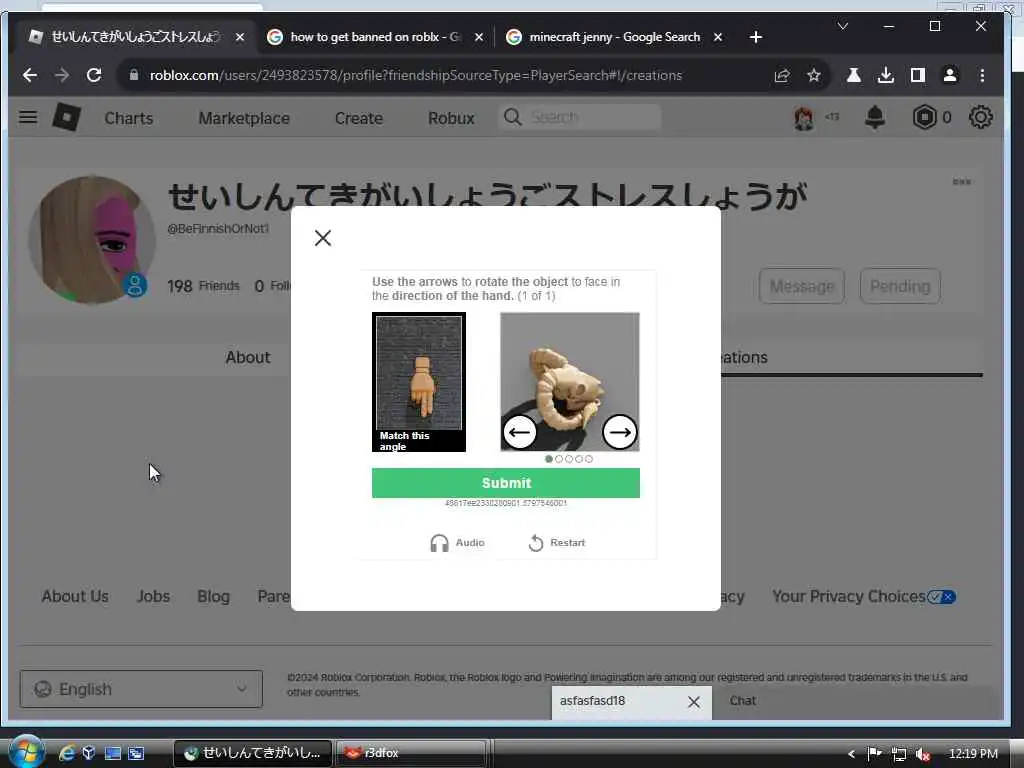This screenshot has height=768, width=1024.
Task: Rotate object with right arrow
Action: (619, 432)
